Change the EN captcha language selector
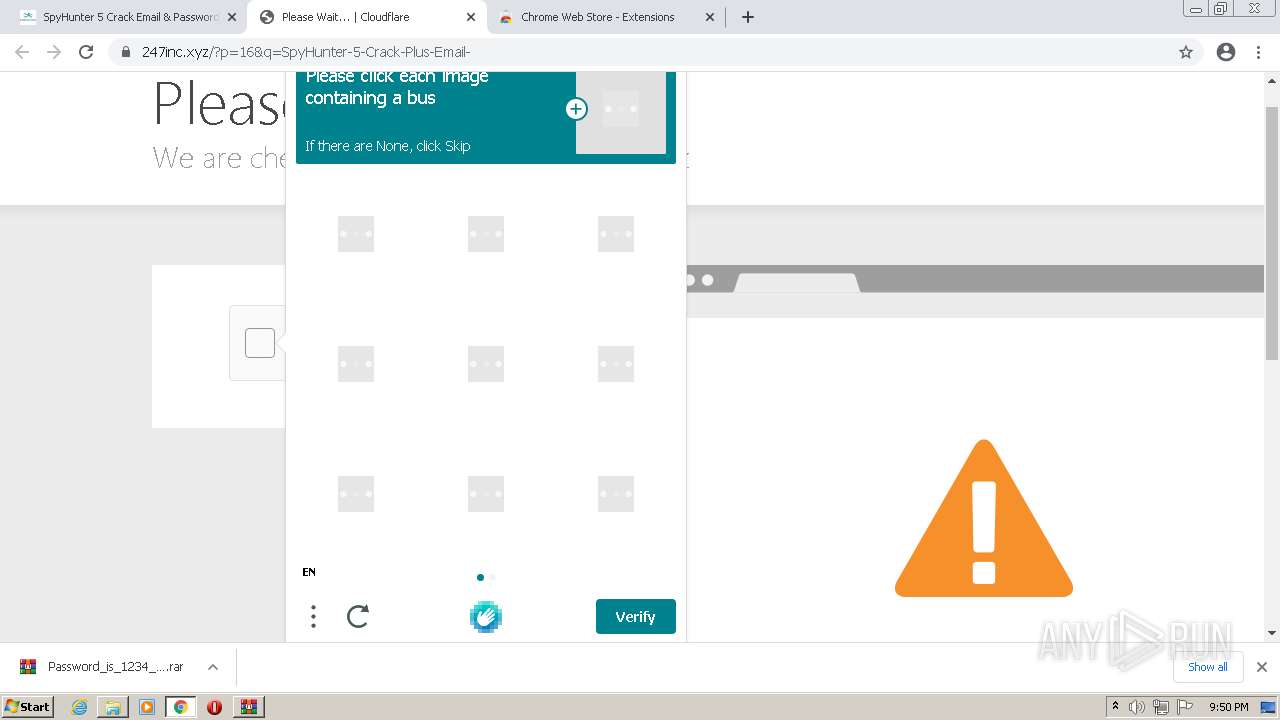Viewport: 1280px width, 720px height. coord(309,572)
